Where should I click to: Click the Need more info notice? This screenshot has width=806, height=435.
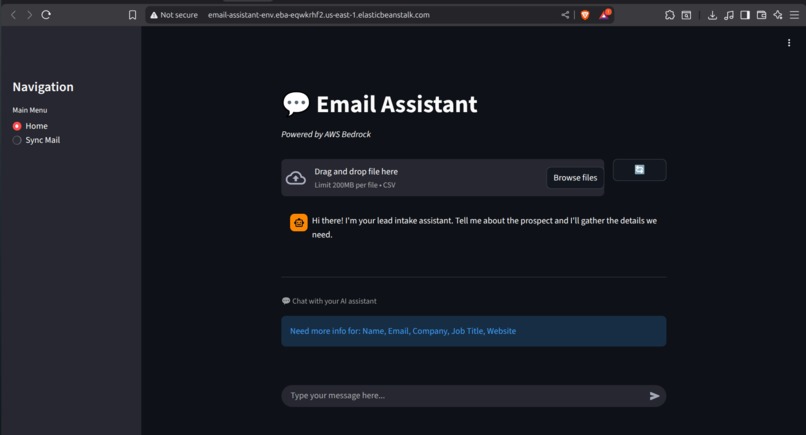click(x=473, y=331)
